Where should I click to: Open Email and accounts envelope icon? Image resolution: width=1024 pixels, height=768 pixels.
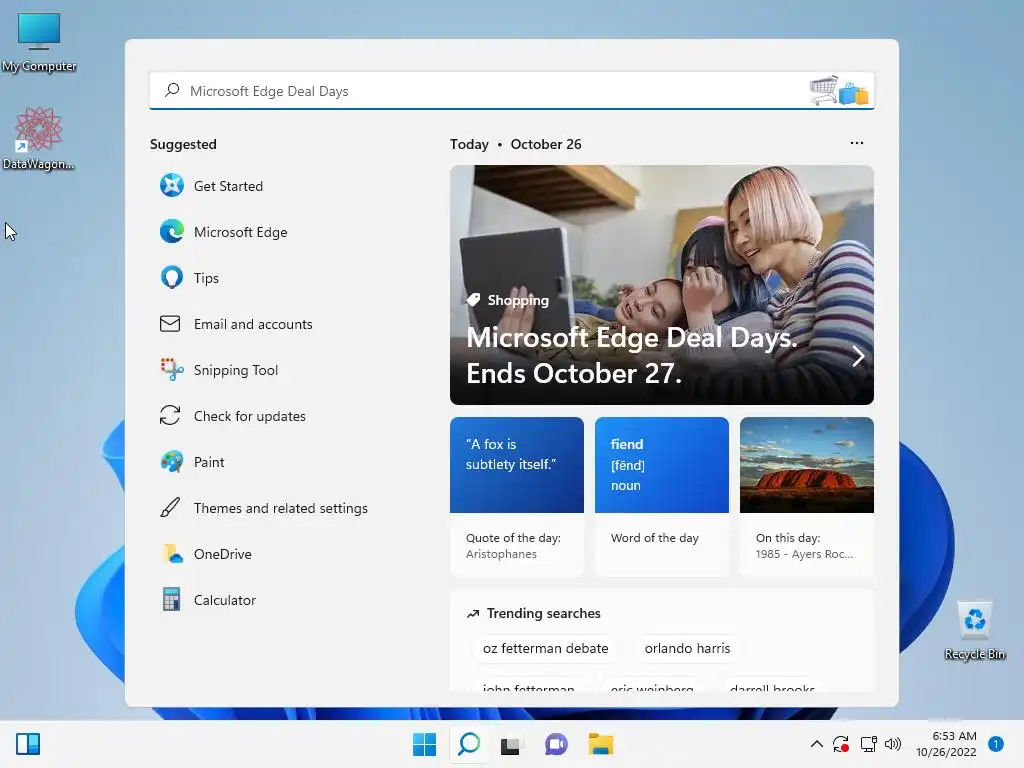(x=170, y=324)
